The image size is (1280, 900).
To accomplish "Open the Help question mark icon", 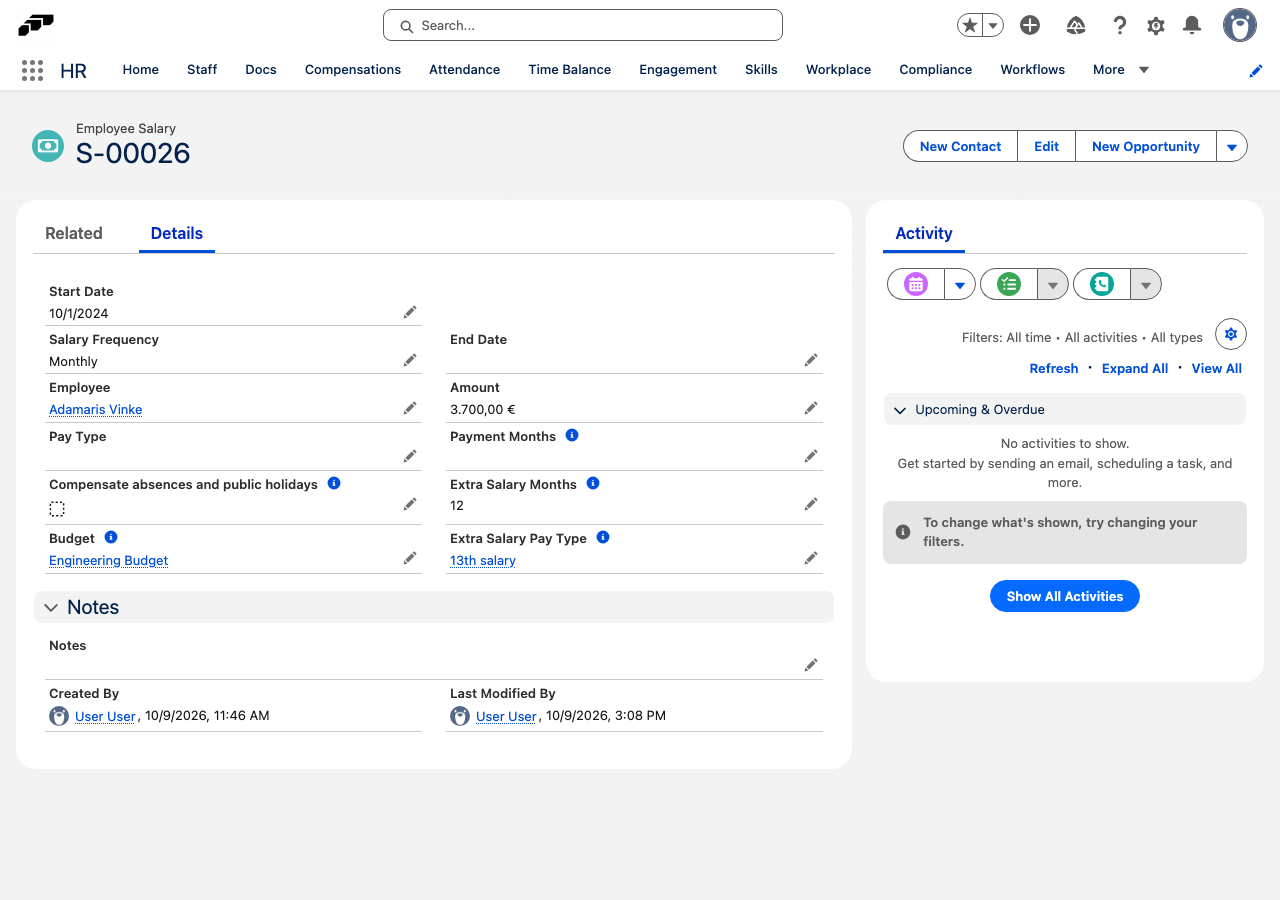I will point(1120,26).
